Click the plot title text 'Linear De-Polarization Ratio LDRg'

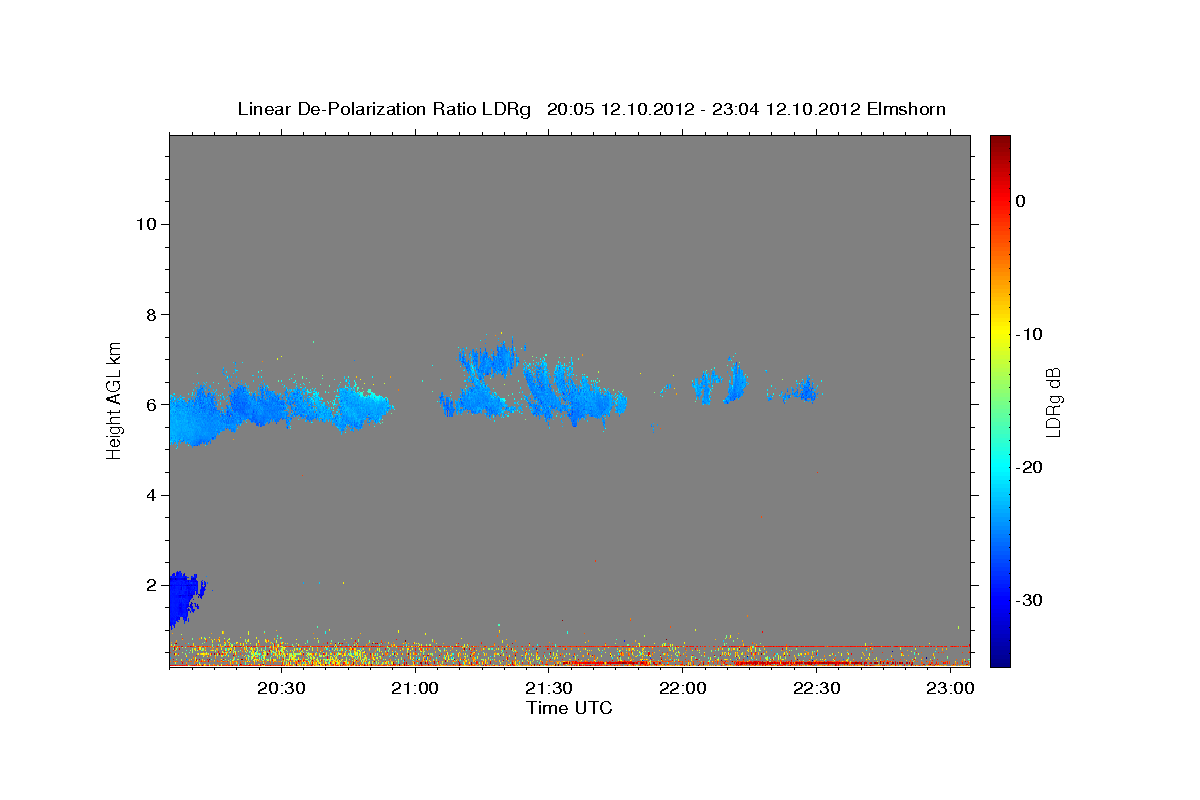pos(384,109)
